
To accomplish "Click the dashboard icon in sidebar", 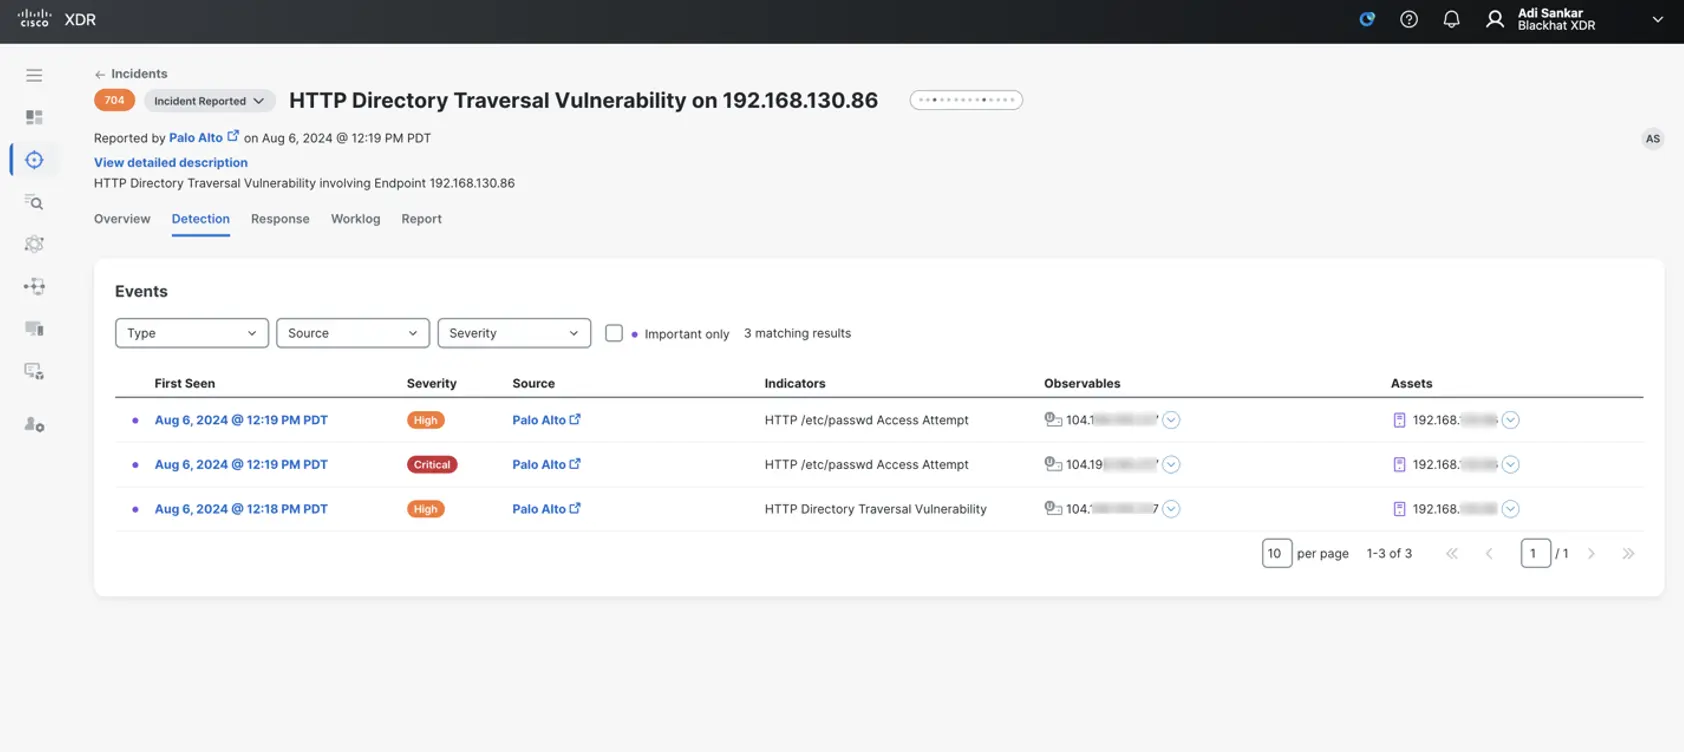I will (34, 118).
